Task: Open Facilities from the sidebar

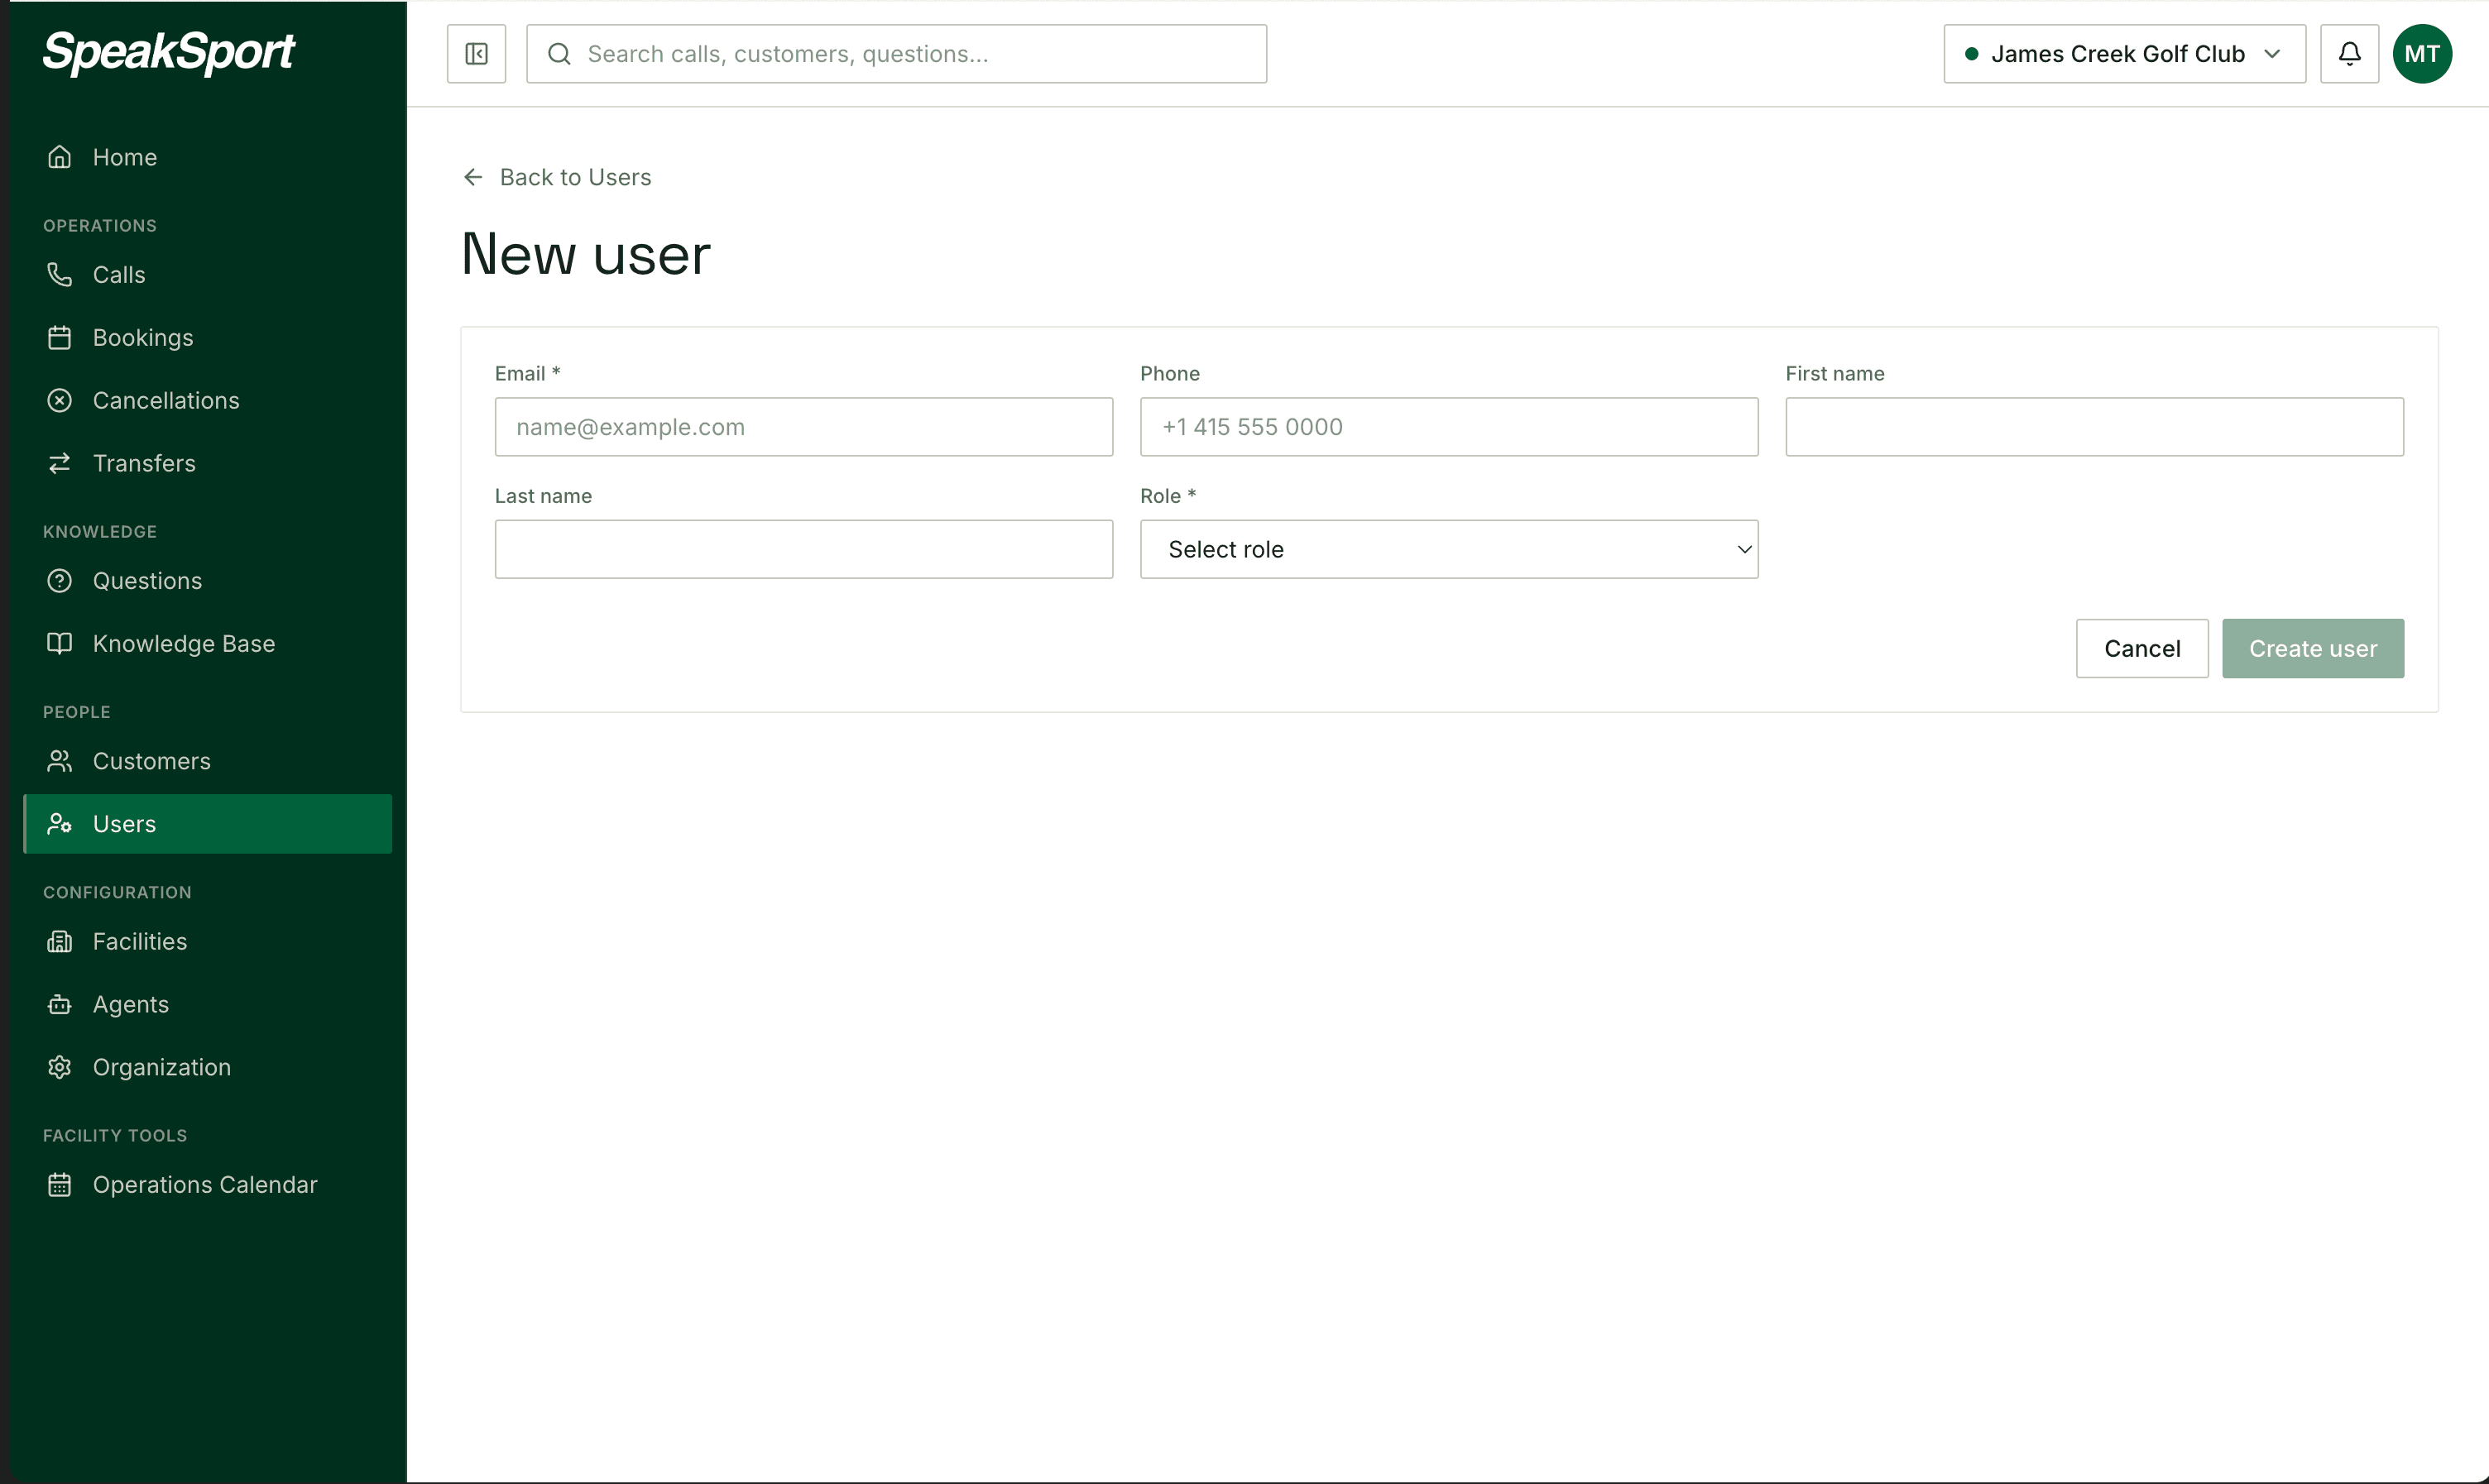Action: tap(208, 942)
